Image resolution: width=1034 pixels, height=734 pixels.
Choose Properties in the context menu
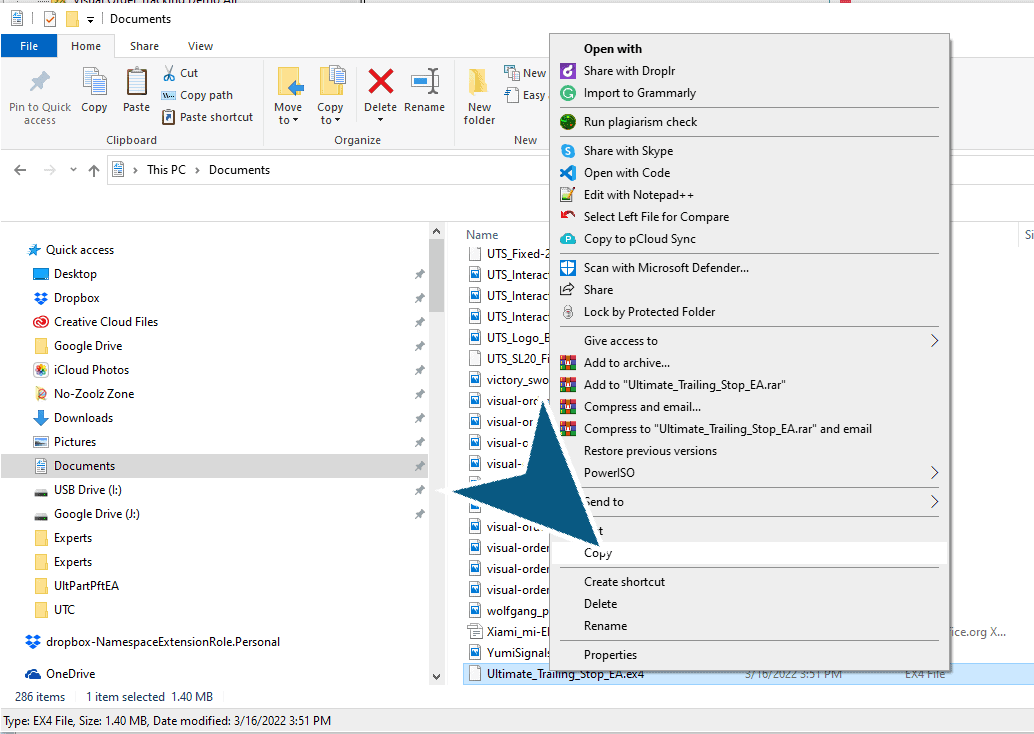[610, 655]
